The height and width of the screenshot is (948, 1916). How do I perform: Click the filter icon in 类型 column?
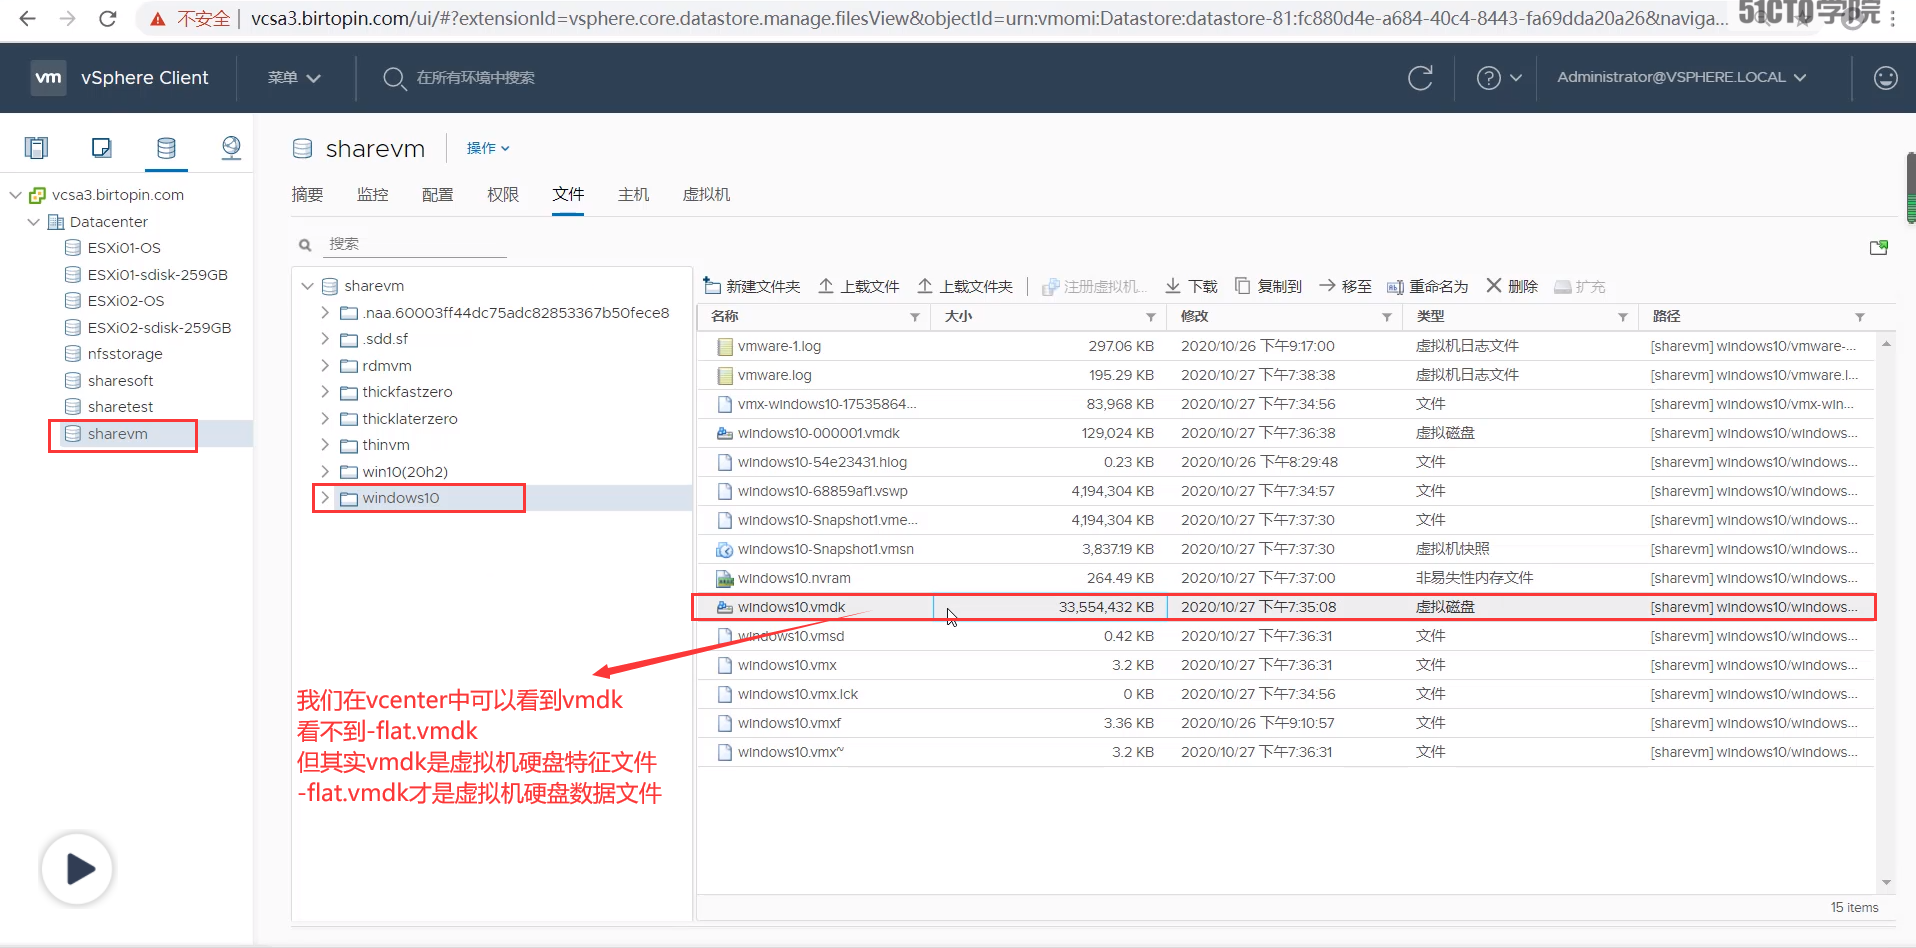tap(1623, 317)
